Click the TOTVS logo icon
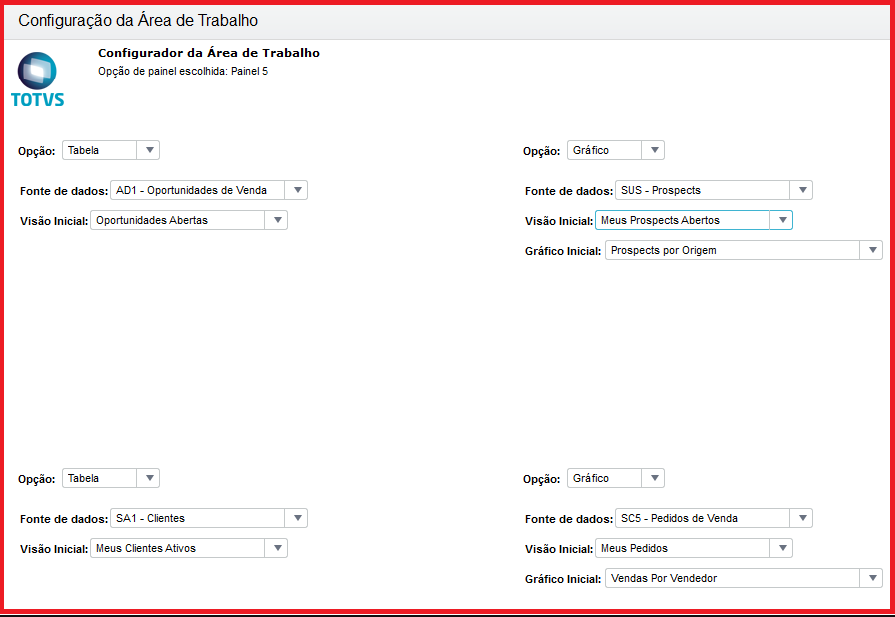 pos(37,79)
